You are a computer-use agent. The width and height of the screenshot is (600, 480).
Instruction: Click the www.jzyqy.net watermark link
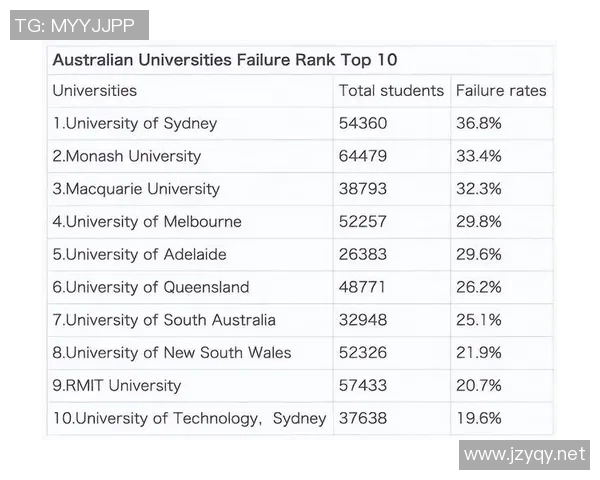pos(524,454)
